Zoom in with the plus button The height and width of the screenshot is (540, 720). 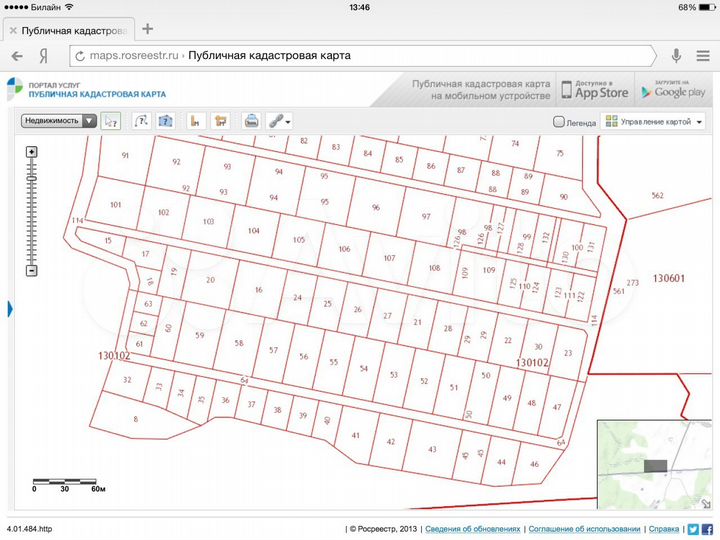click(31, 152)
